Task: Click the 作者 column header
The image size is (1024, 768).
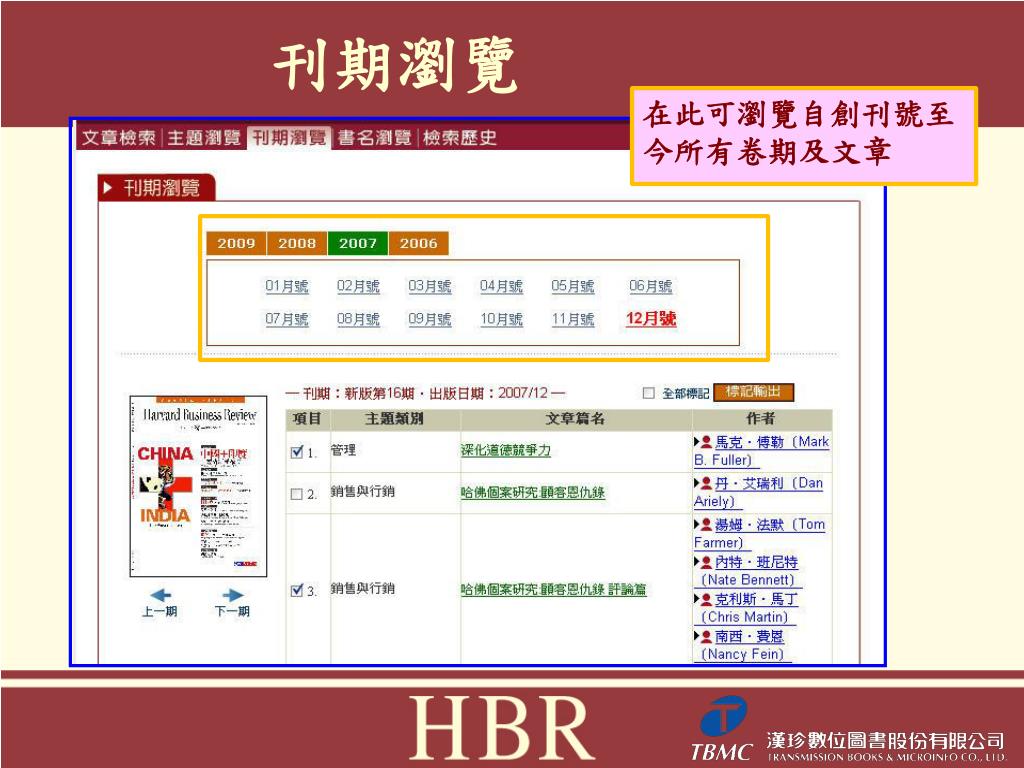Action: point(761,419)
